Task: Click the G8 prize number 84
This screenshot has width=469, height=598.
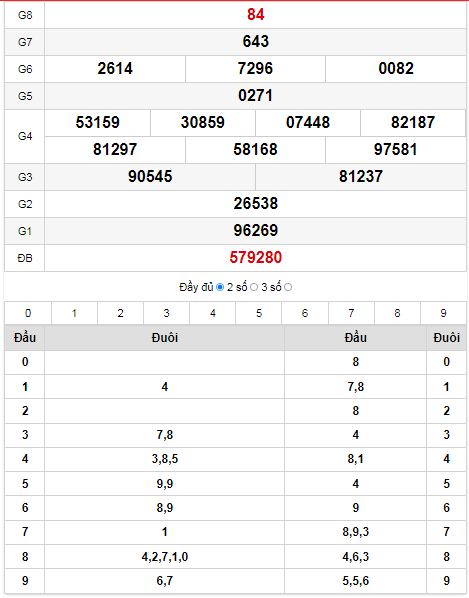Action: click(x=255, y=14)
